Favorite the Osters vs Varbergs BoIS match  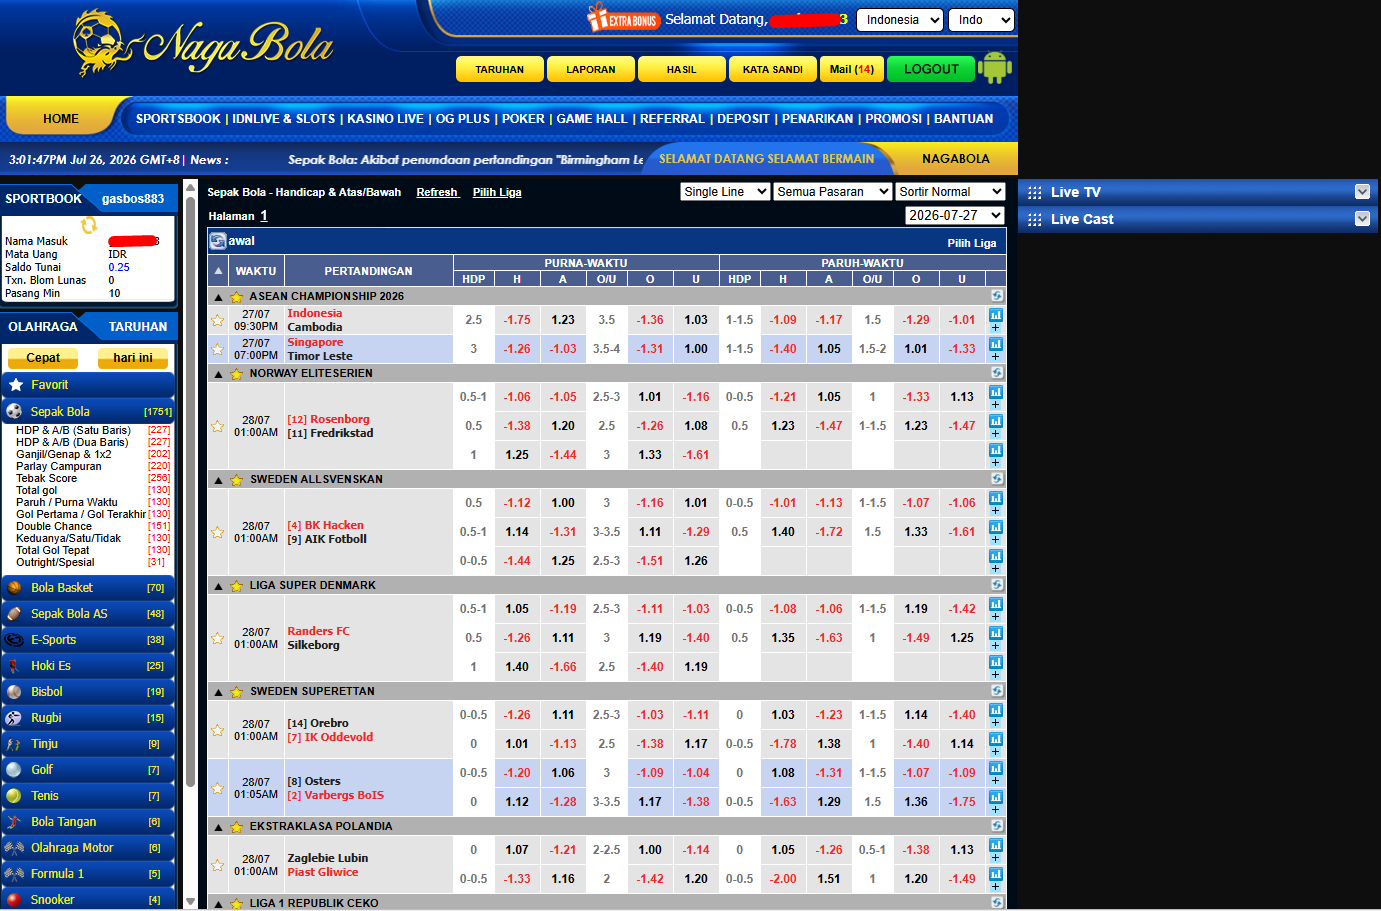coord(217,788)
